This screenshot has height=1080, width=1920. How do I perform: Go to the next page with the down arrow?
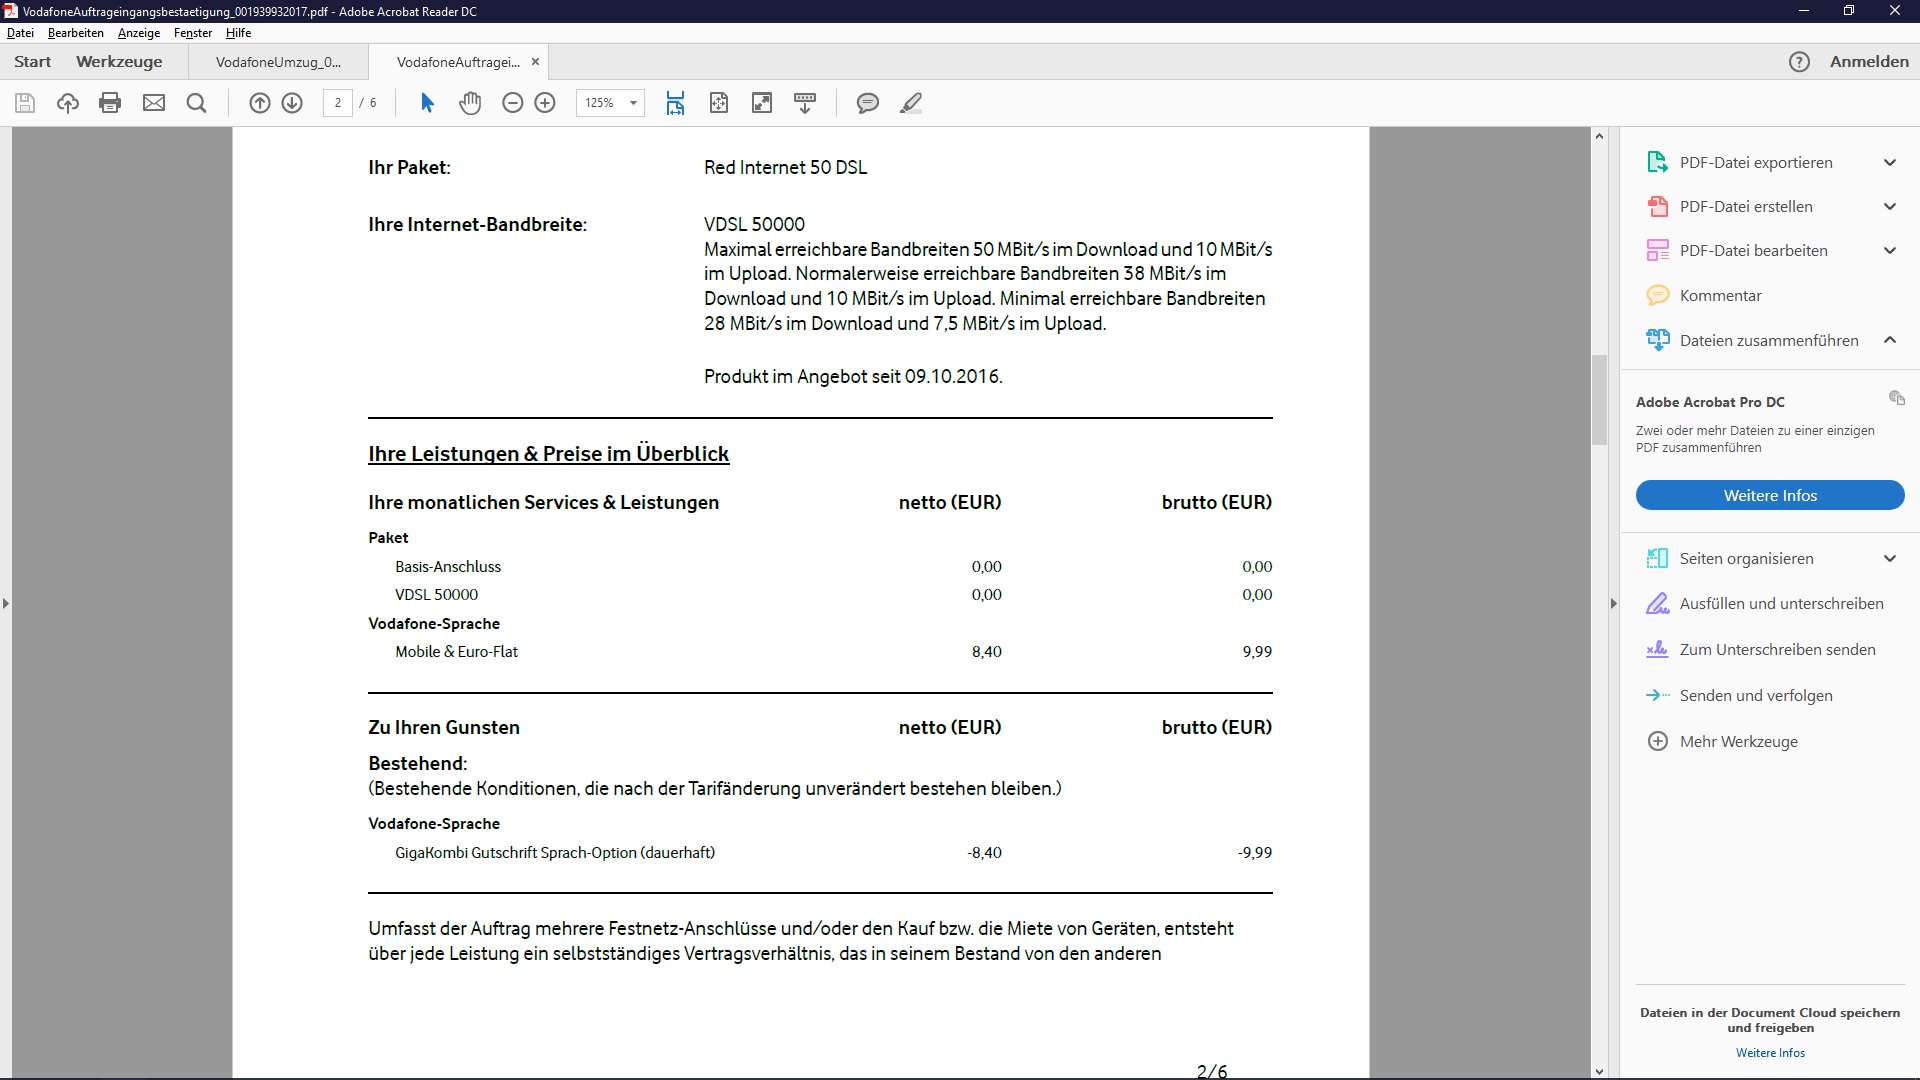click(292, 103)
